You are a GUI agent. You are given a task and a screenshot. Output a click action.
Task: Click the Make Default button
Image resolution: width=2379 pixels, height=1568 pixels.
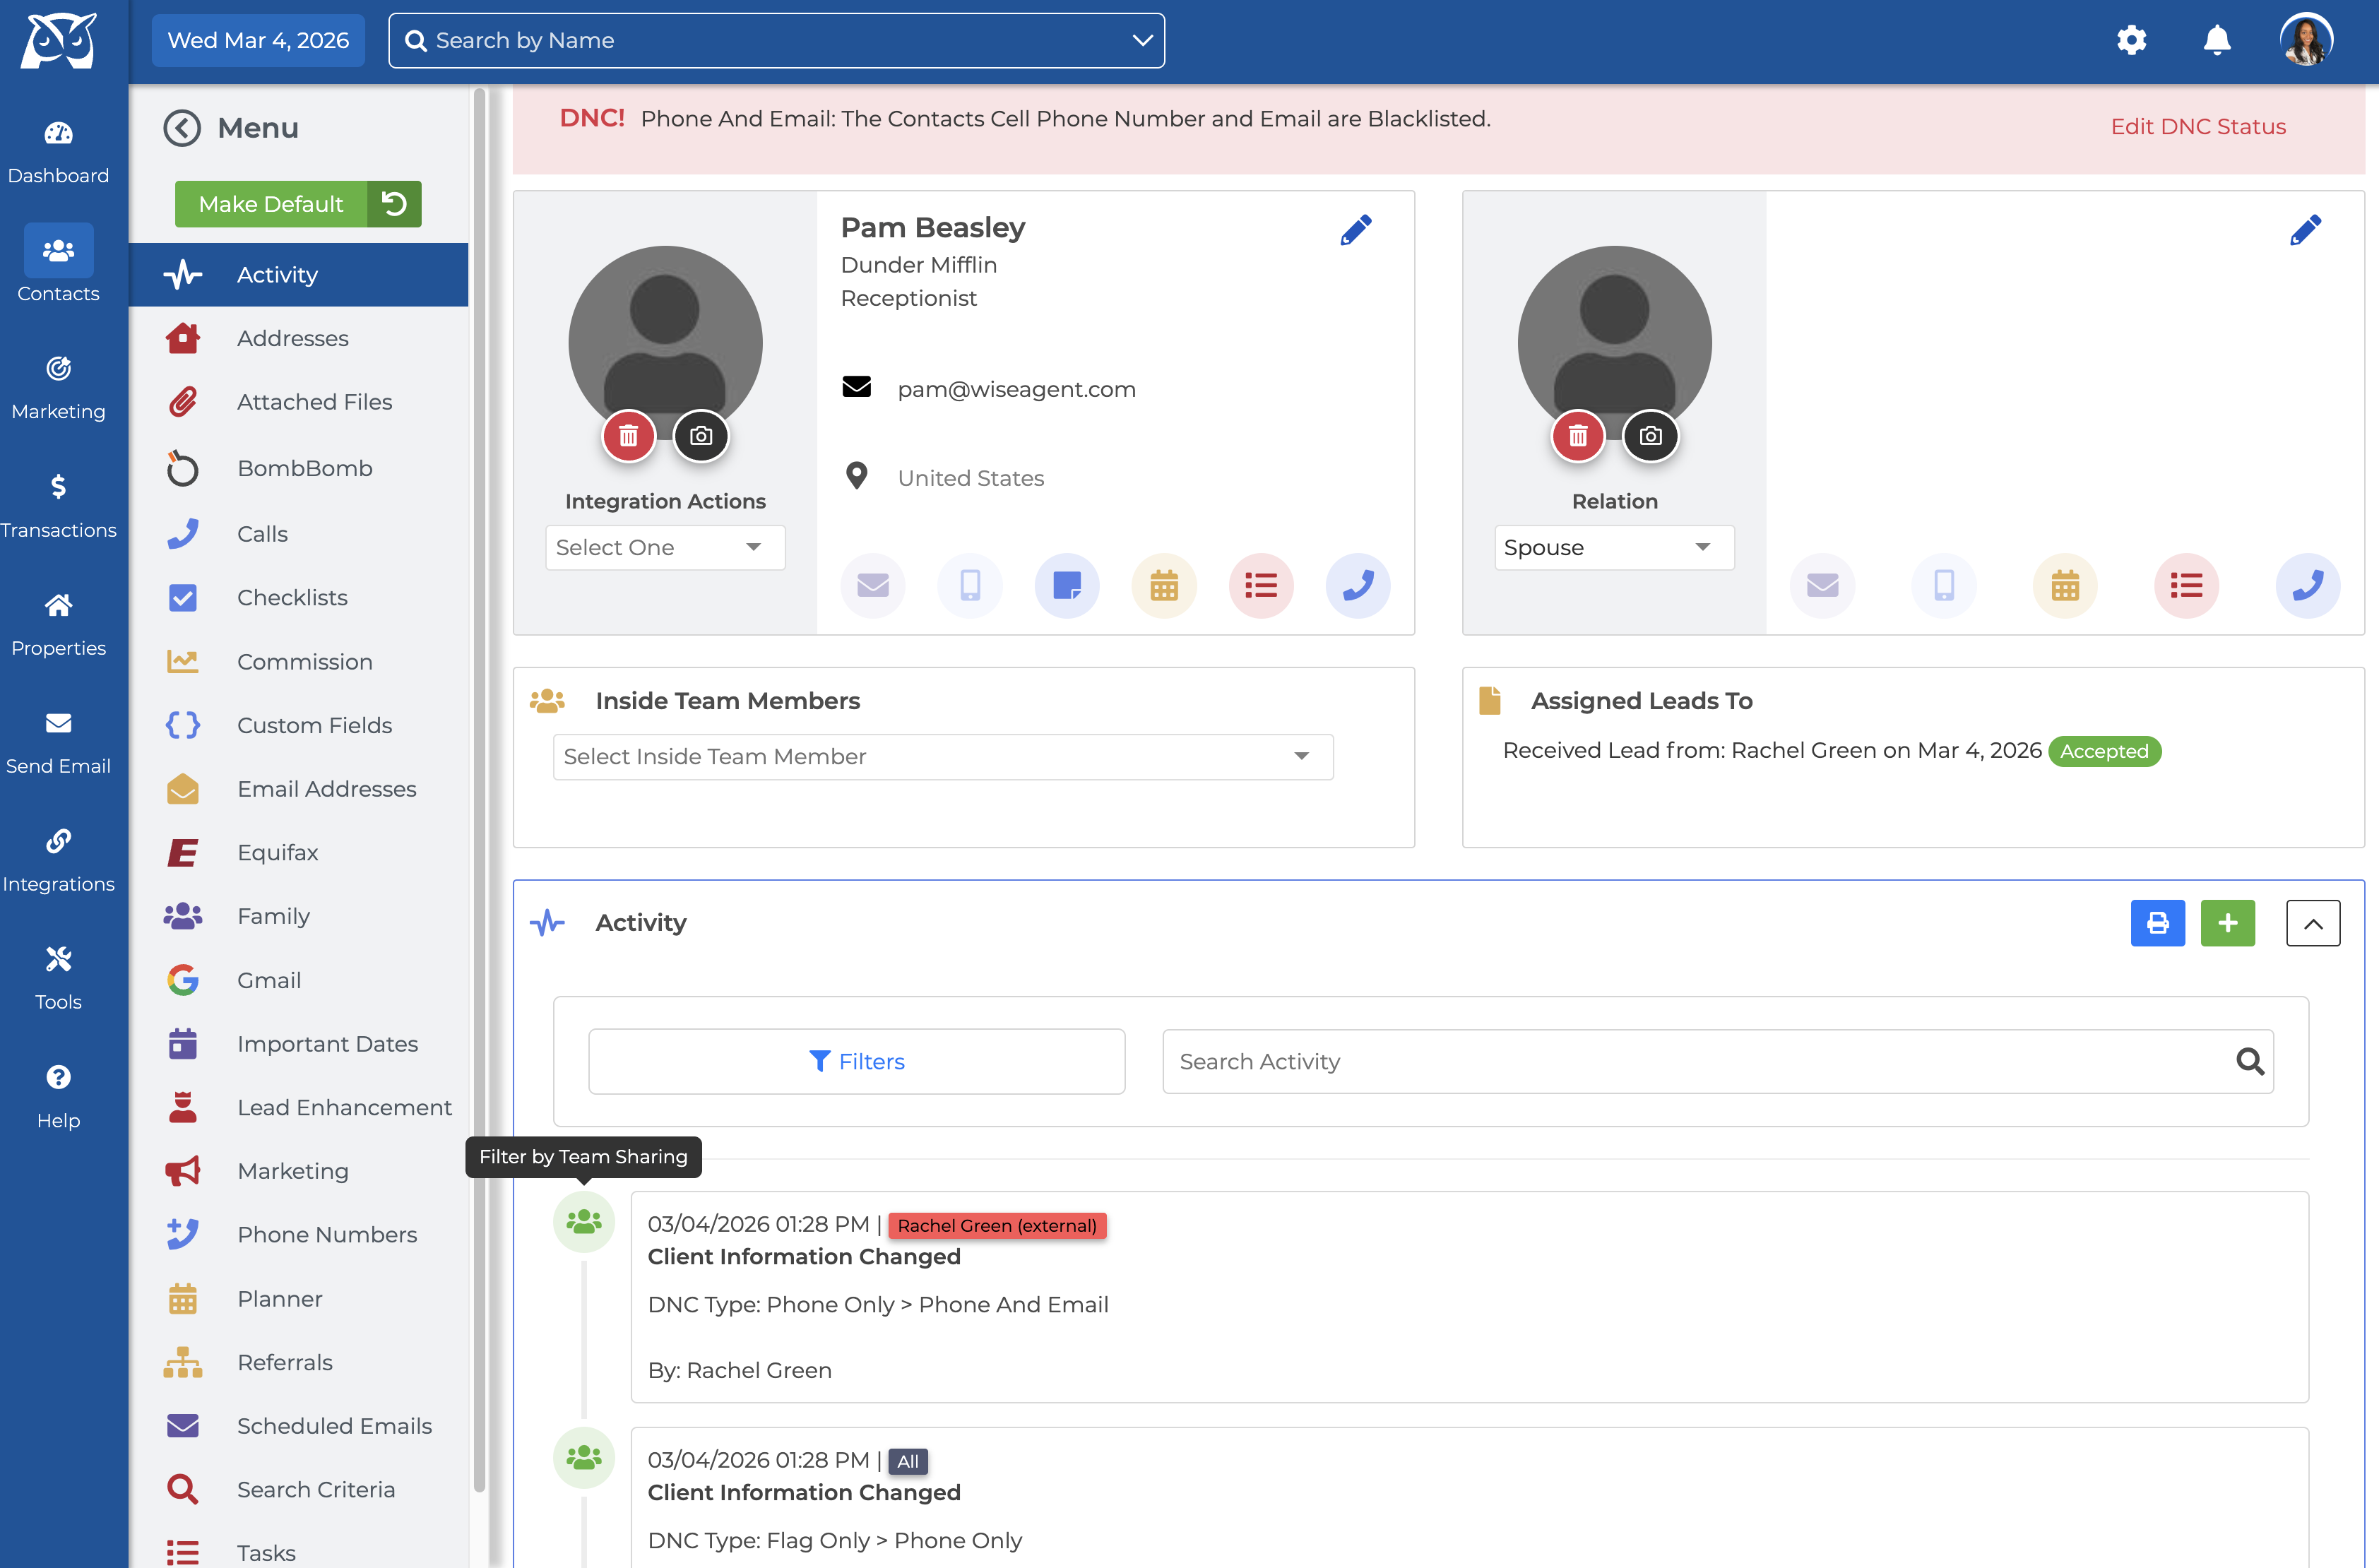point(271,204)
